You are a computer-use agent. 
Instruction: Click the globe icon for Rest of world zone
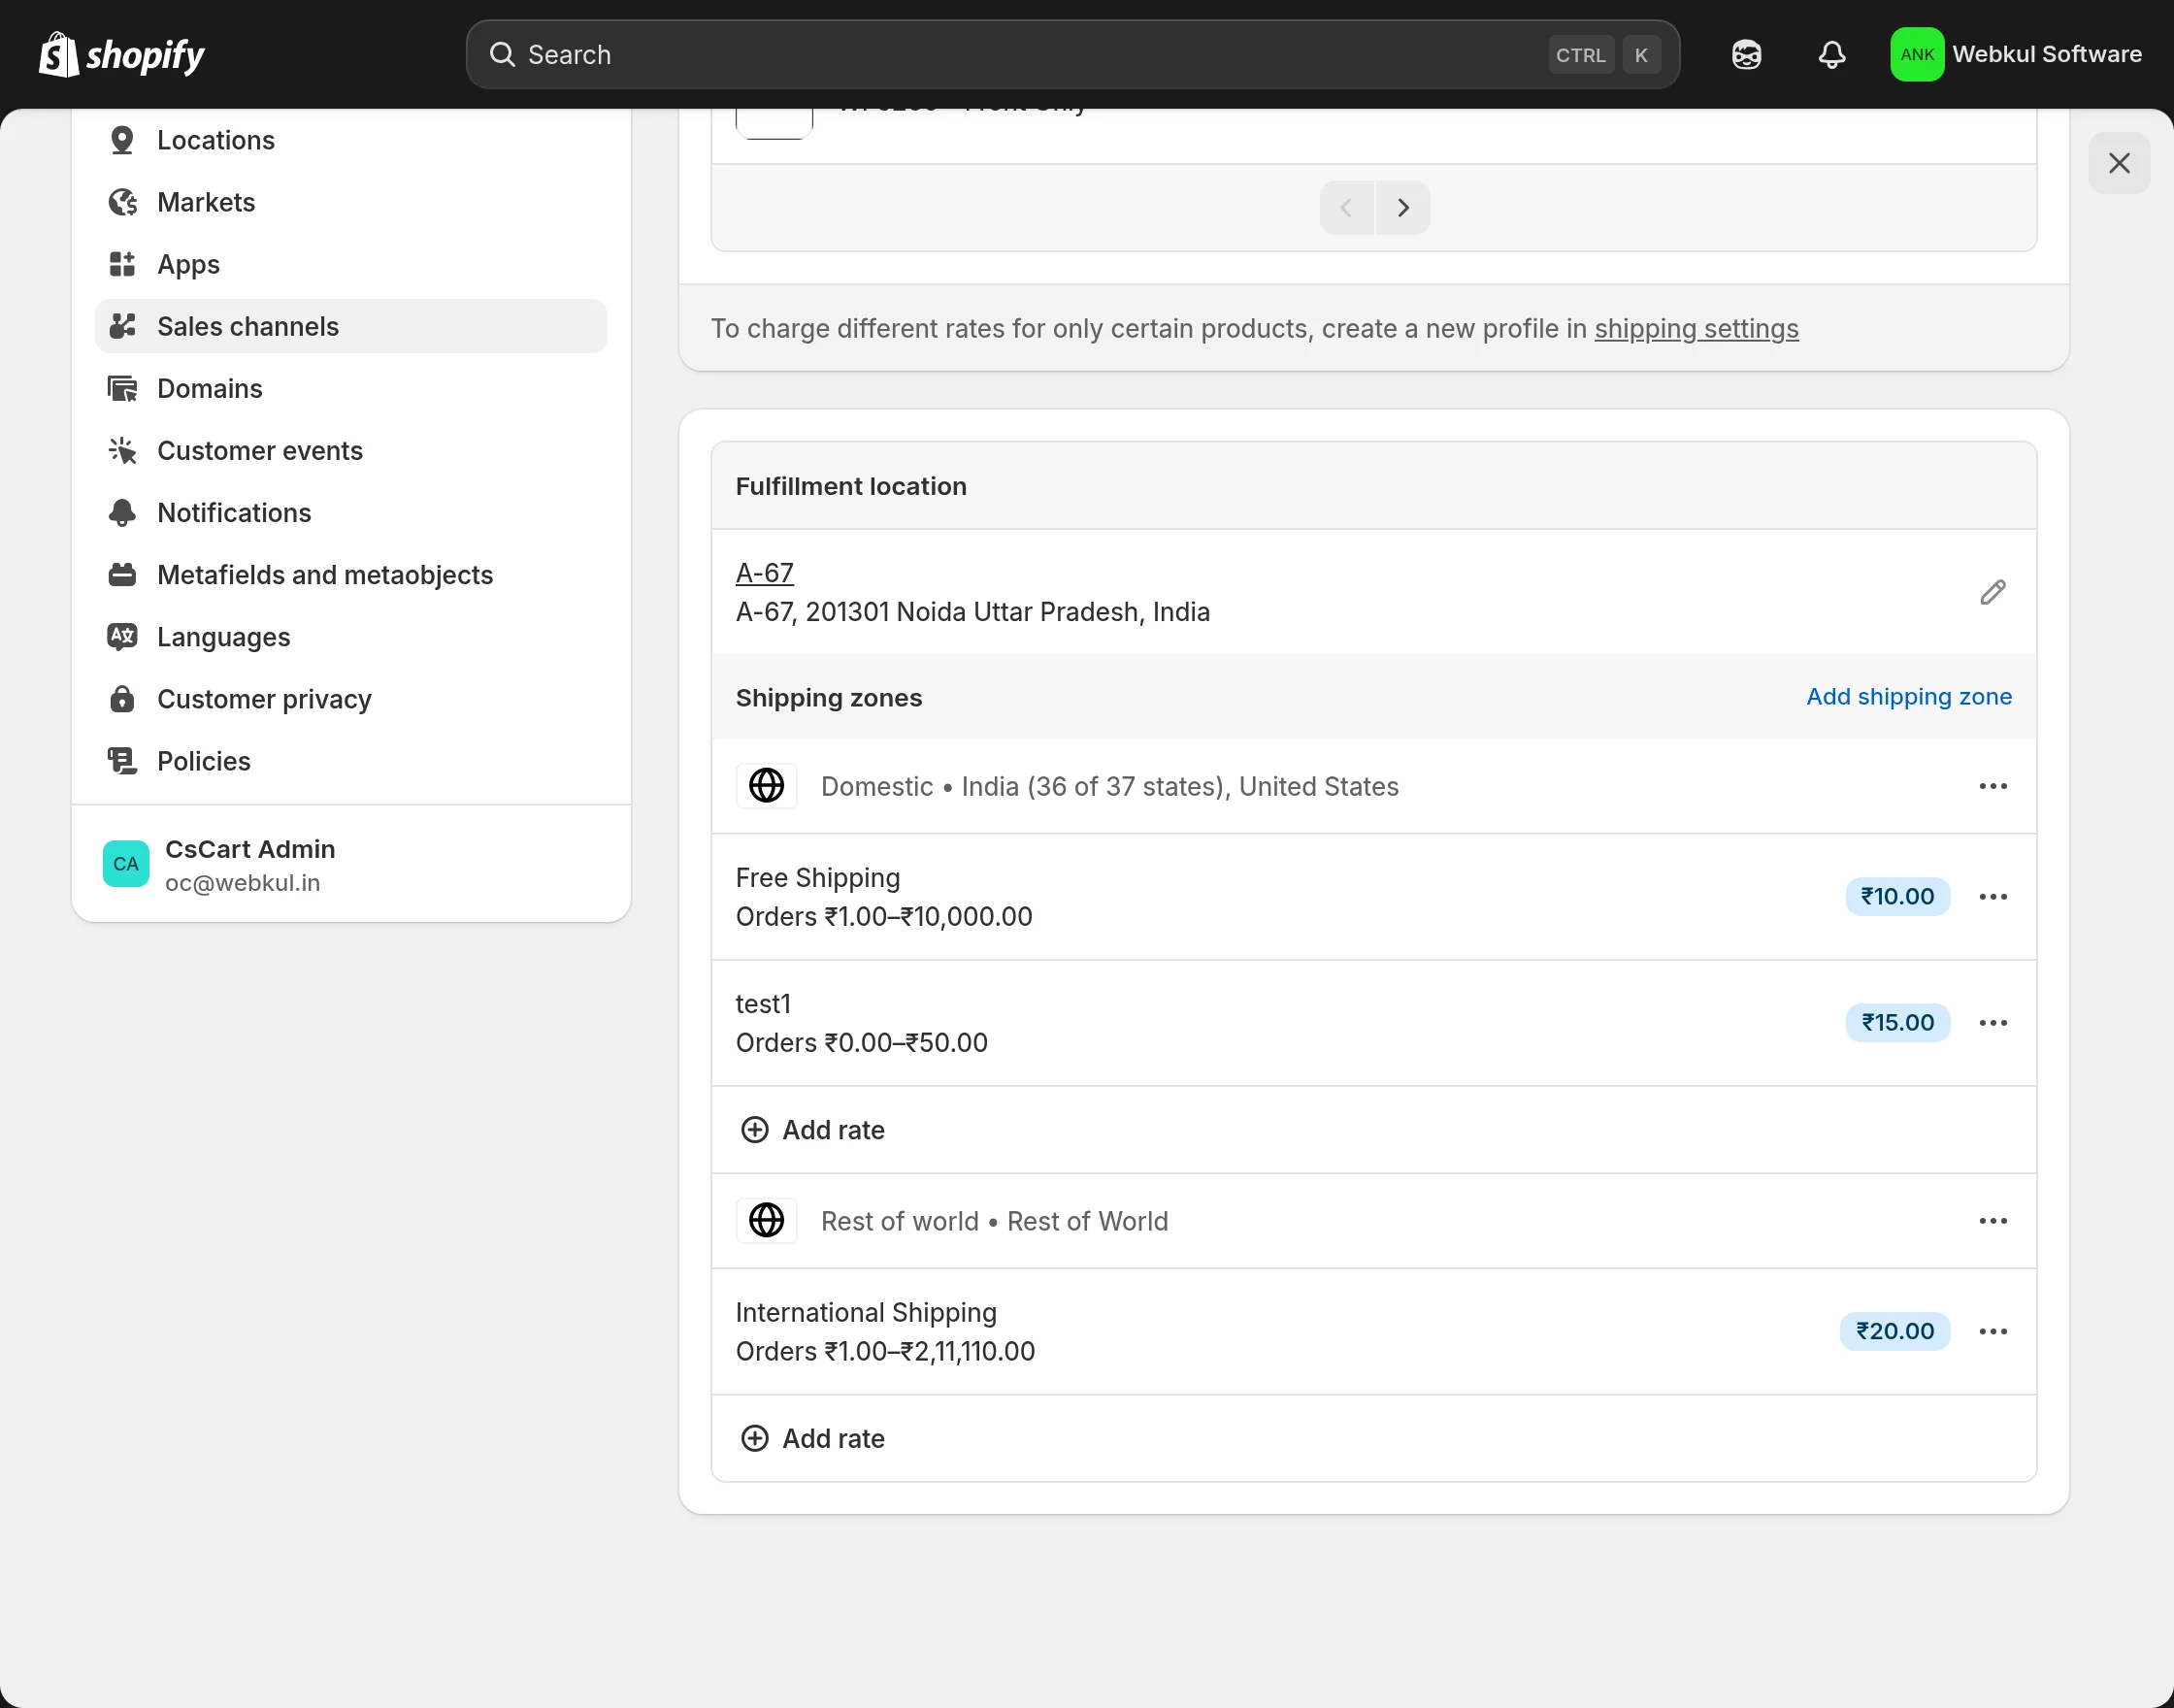(766, 1221)
